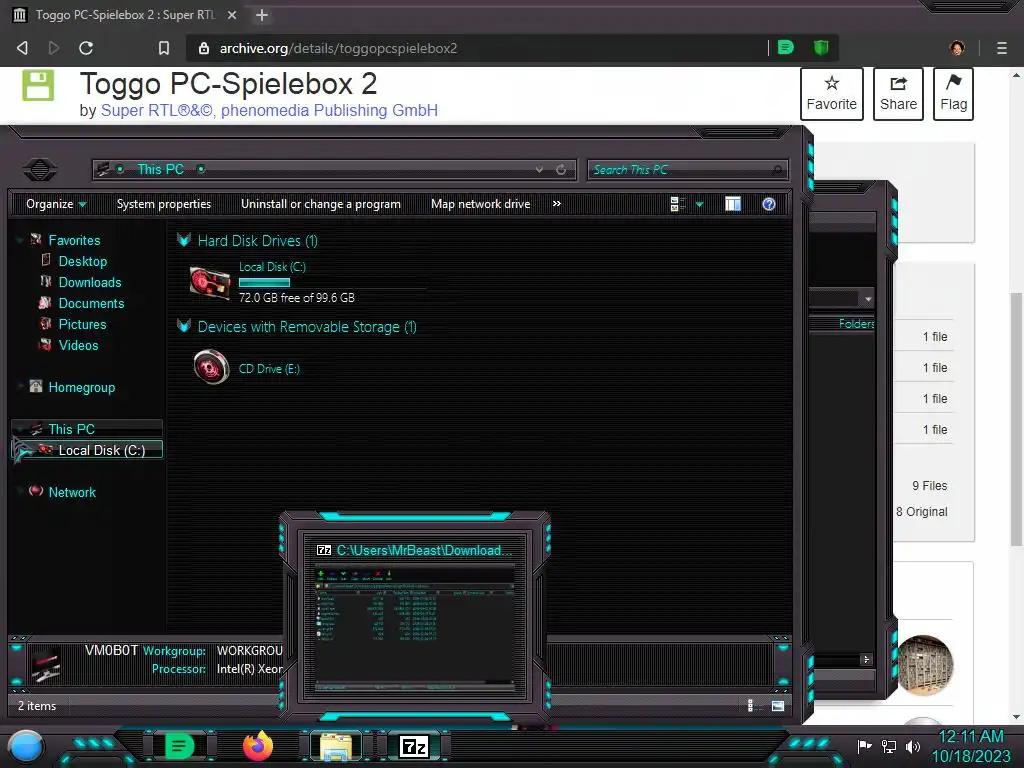Open 7-Zip from the taskbar
1024x768 pixels.
[414, 746]
